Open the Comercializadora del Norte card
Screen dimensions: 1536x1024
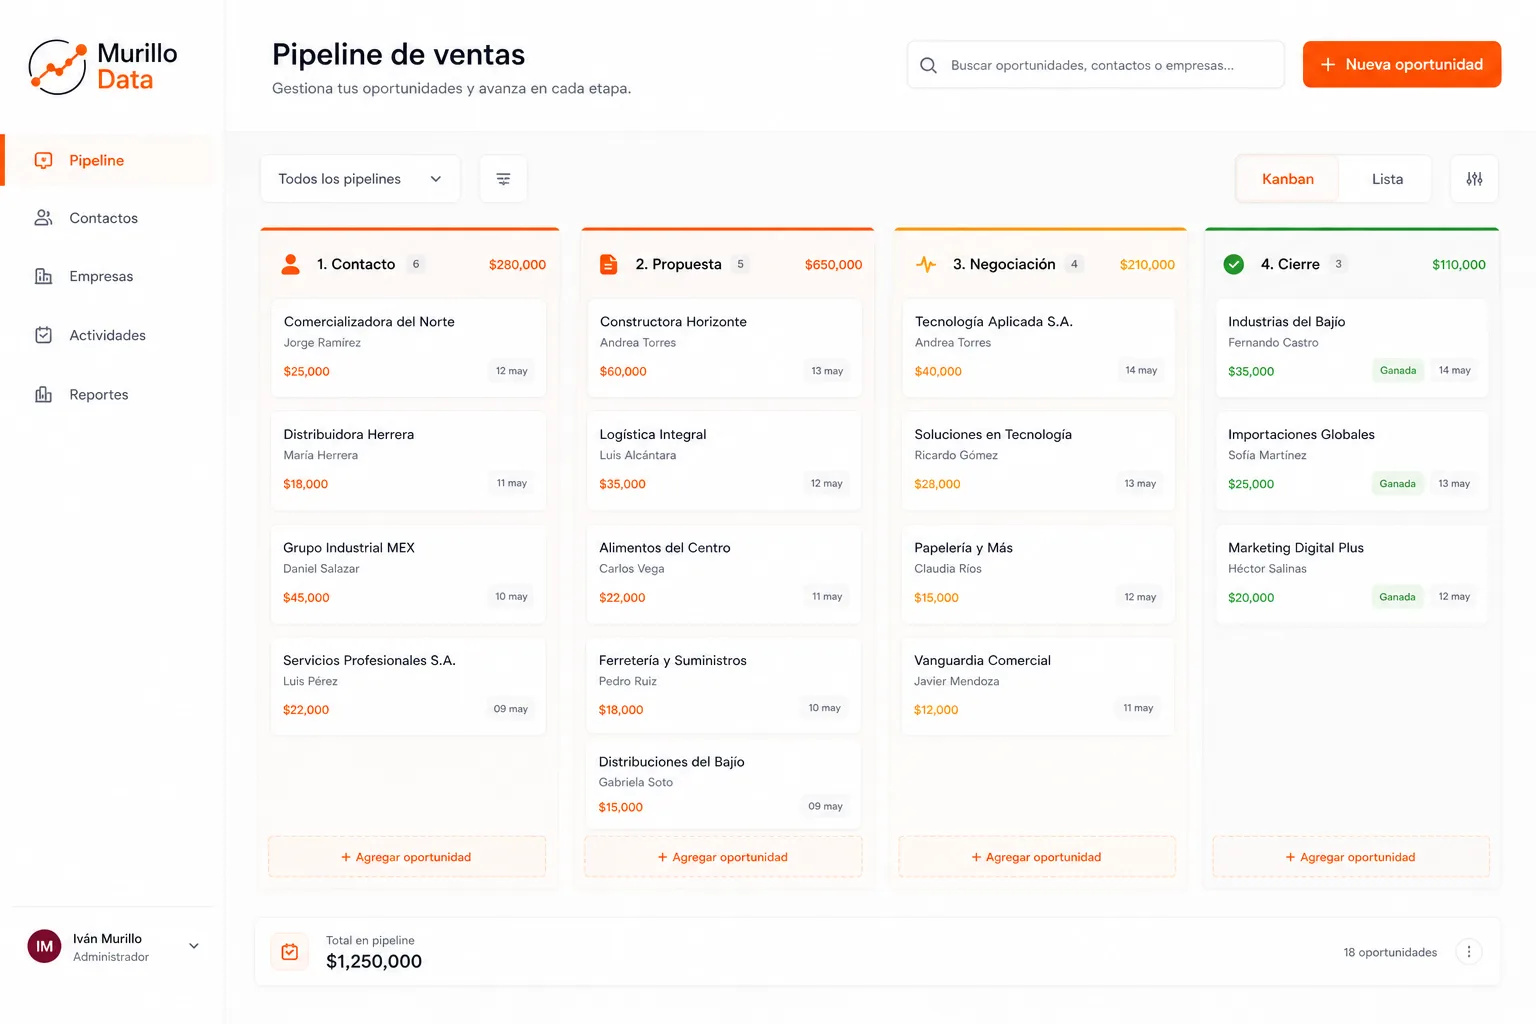click(x=408, y=347)
